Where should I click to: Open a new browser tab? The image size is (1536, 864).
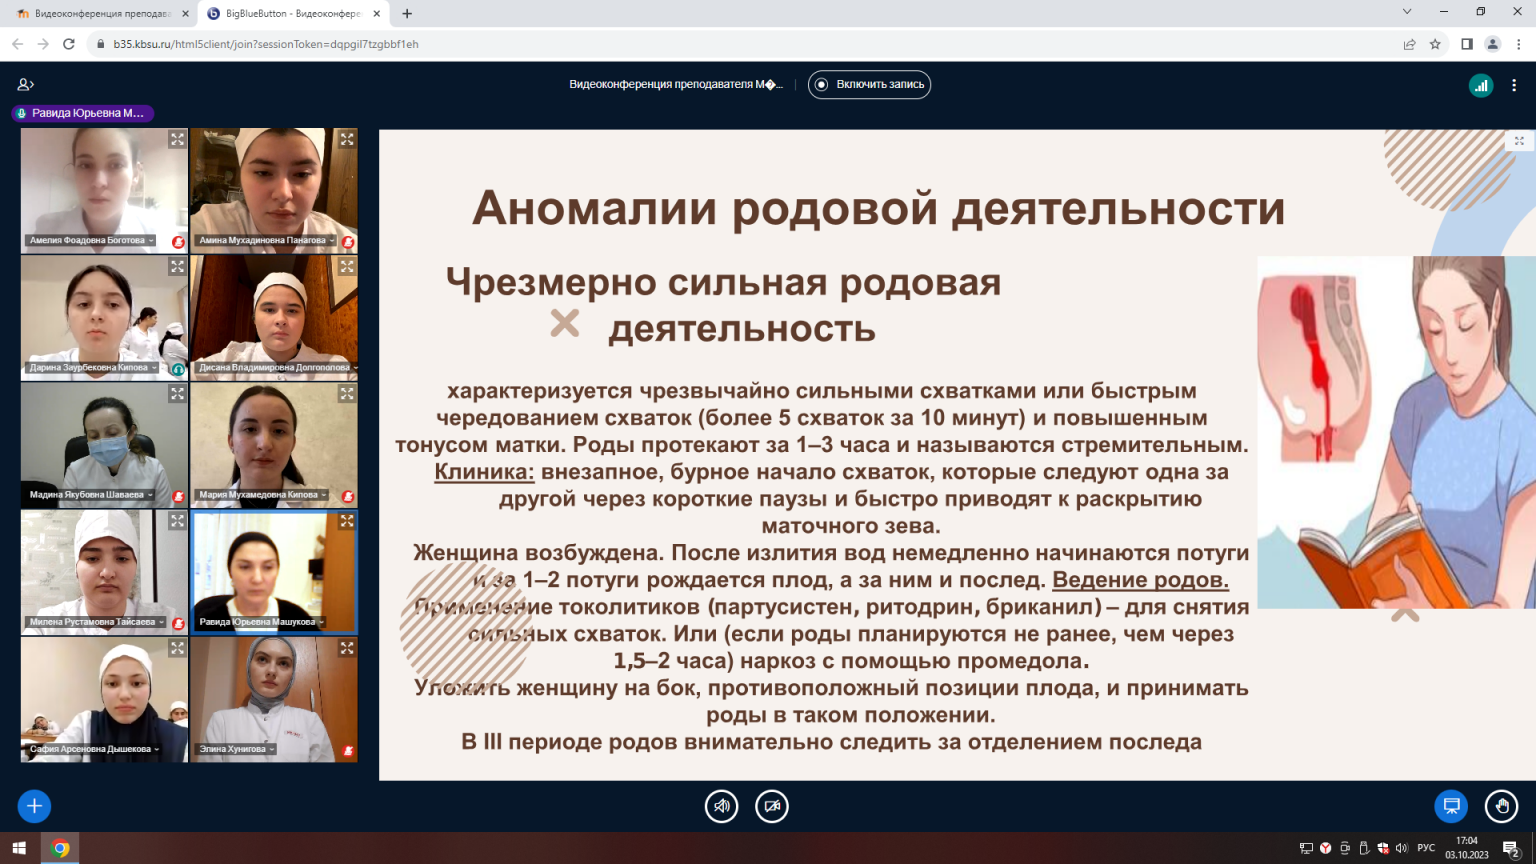pos(407,14)
